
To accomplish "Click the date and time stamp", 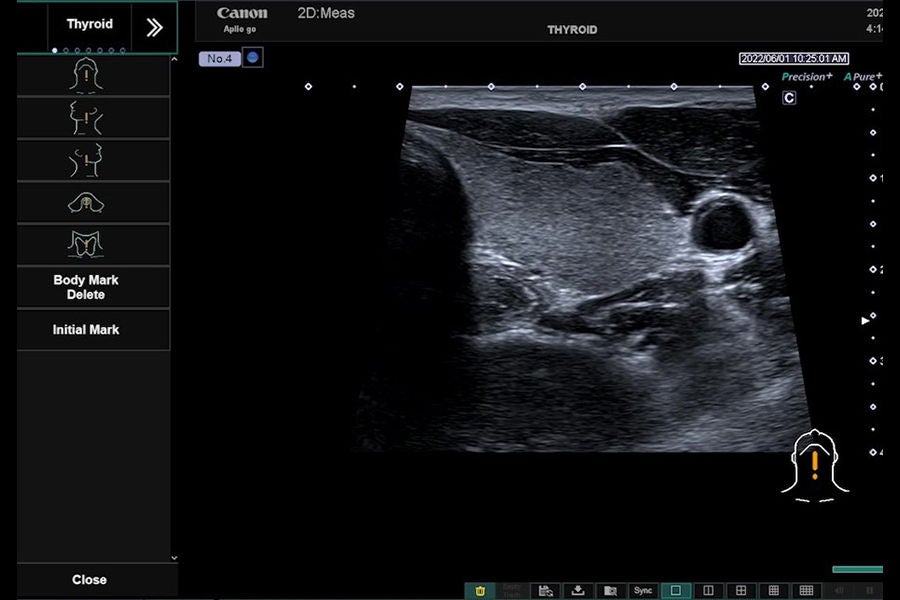I will pyautogui.click(x=794, y=59).
